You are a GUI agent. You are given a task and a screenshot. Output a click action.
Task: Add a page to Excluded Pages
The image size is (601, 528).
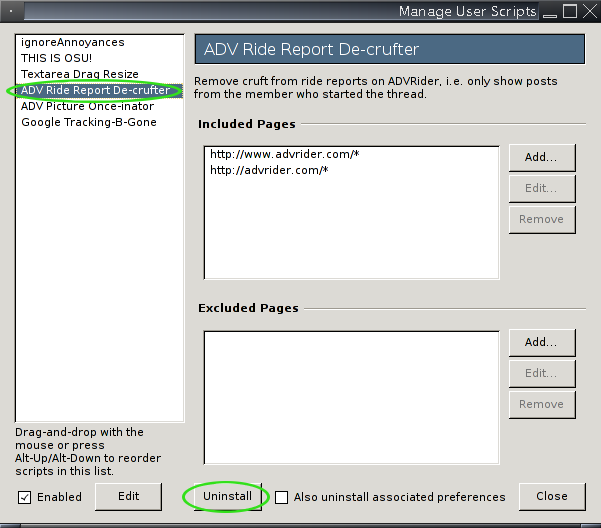tap(542, 343)
